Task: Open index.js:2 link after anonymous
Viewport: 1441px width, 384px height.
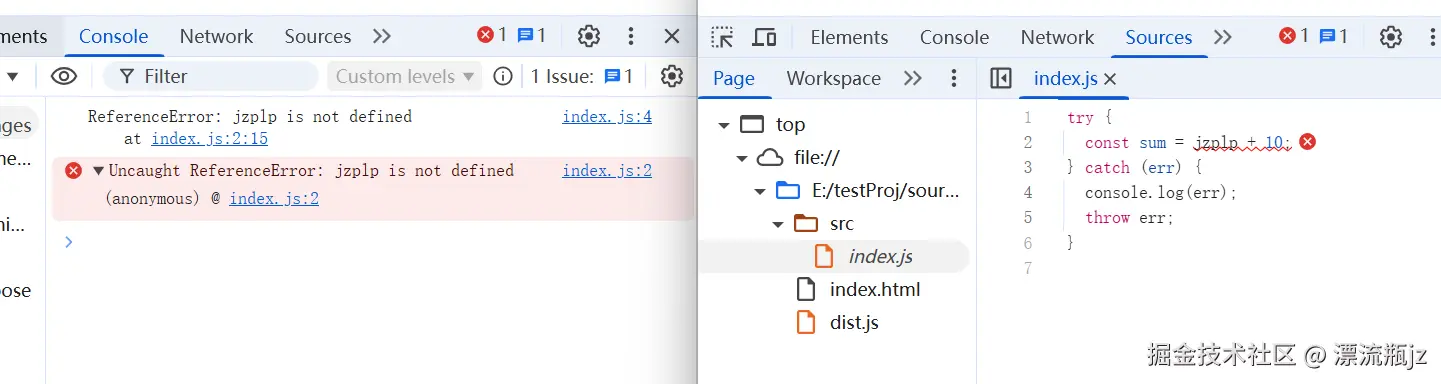Action: pyautogui.click(x=274, y=199)
